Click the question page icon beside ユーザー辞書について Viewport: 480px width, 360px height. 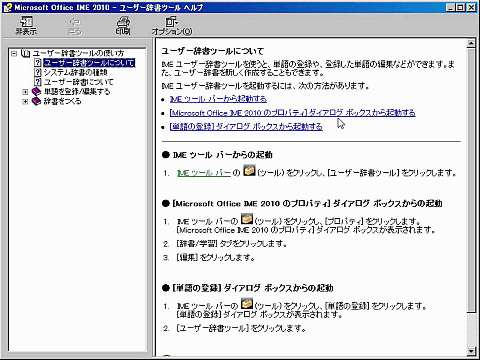(x=38, y=82)
